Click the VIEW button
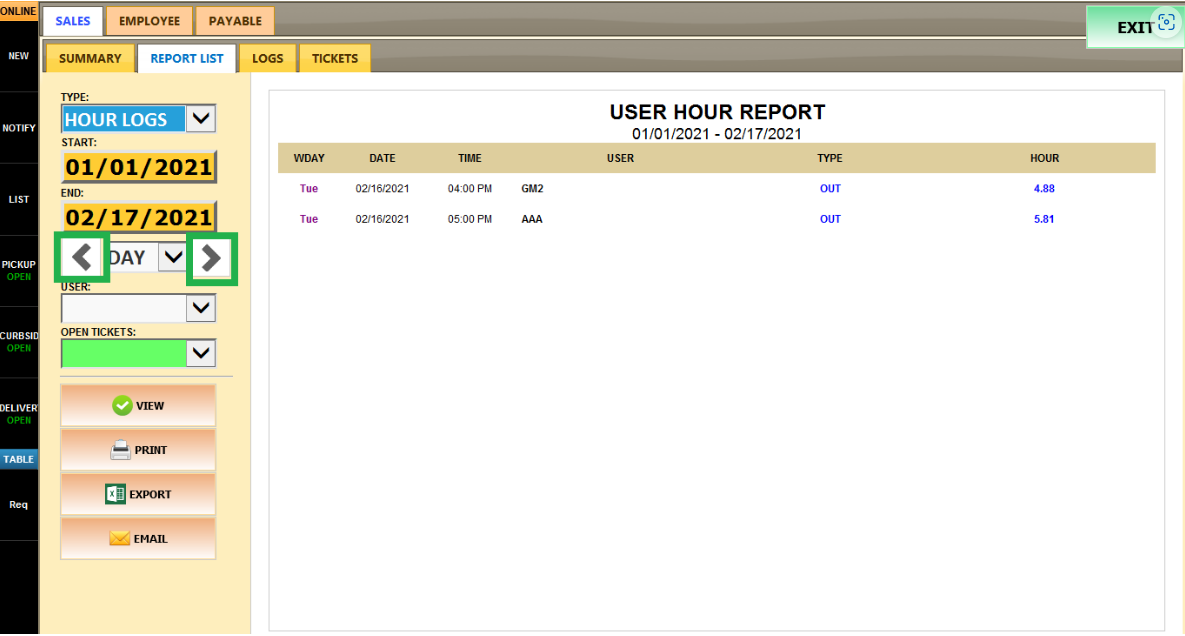1185x636 pixels. [x=138, y=406]
